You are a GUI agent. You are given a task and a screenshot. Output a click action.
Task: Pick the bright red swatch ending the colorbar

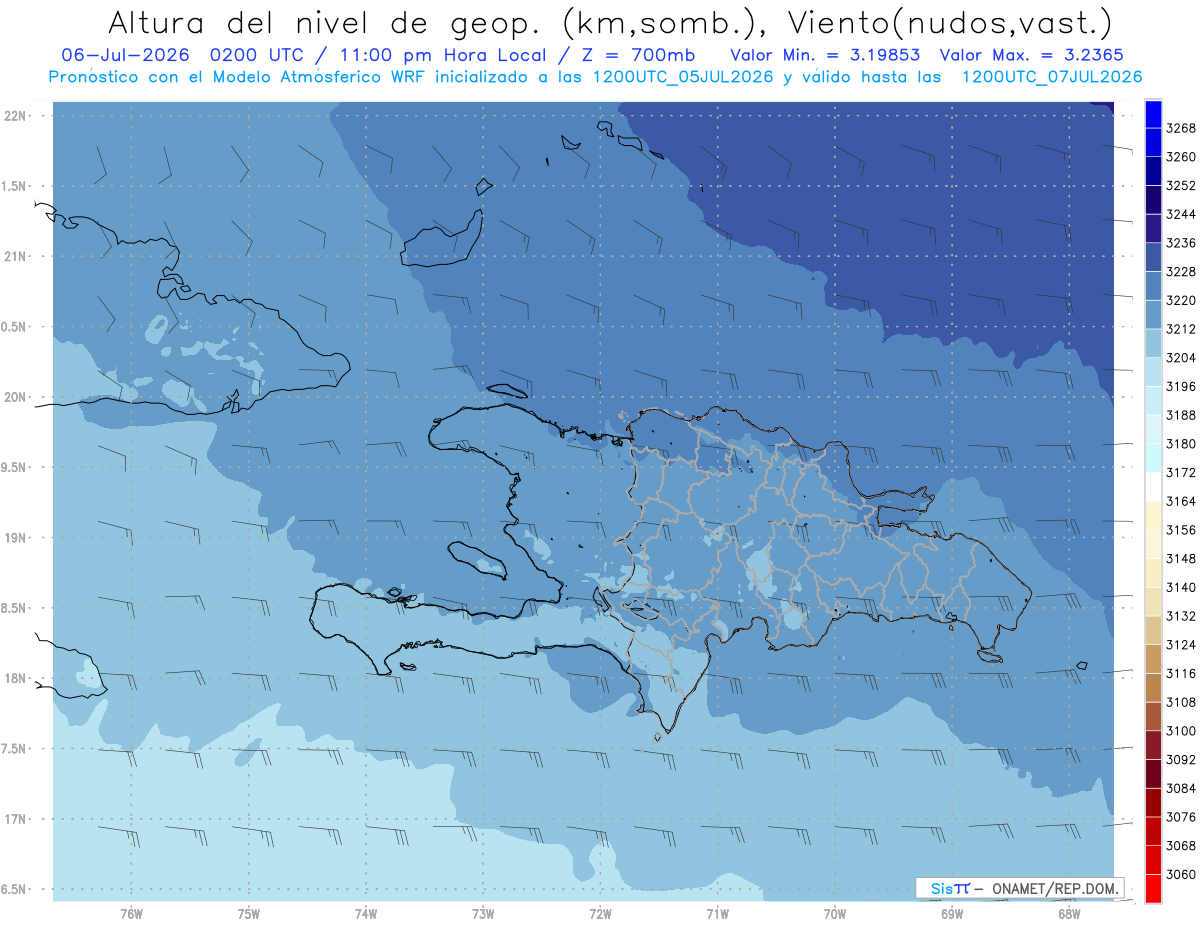pos(1153,889)
